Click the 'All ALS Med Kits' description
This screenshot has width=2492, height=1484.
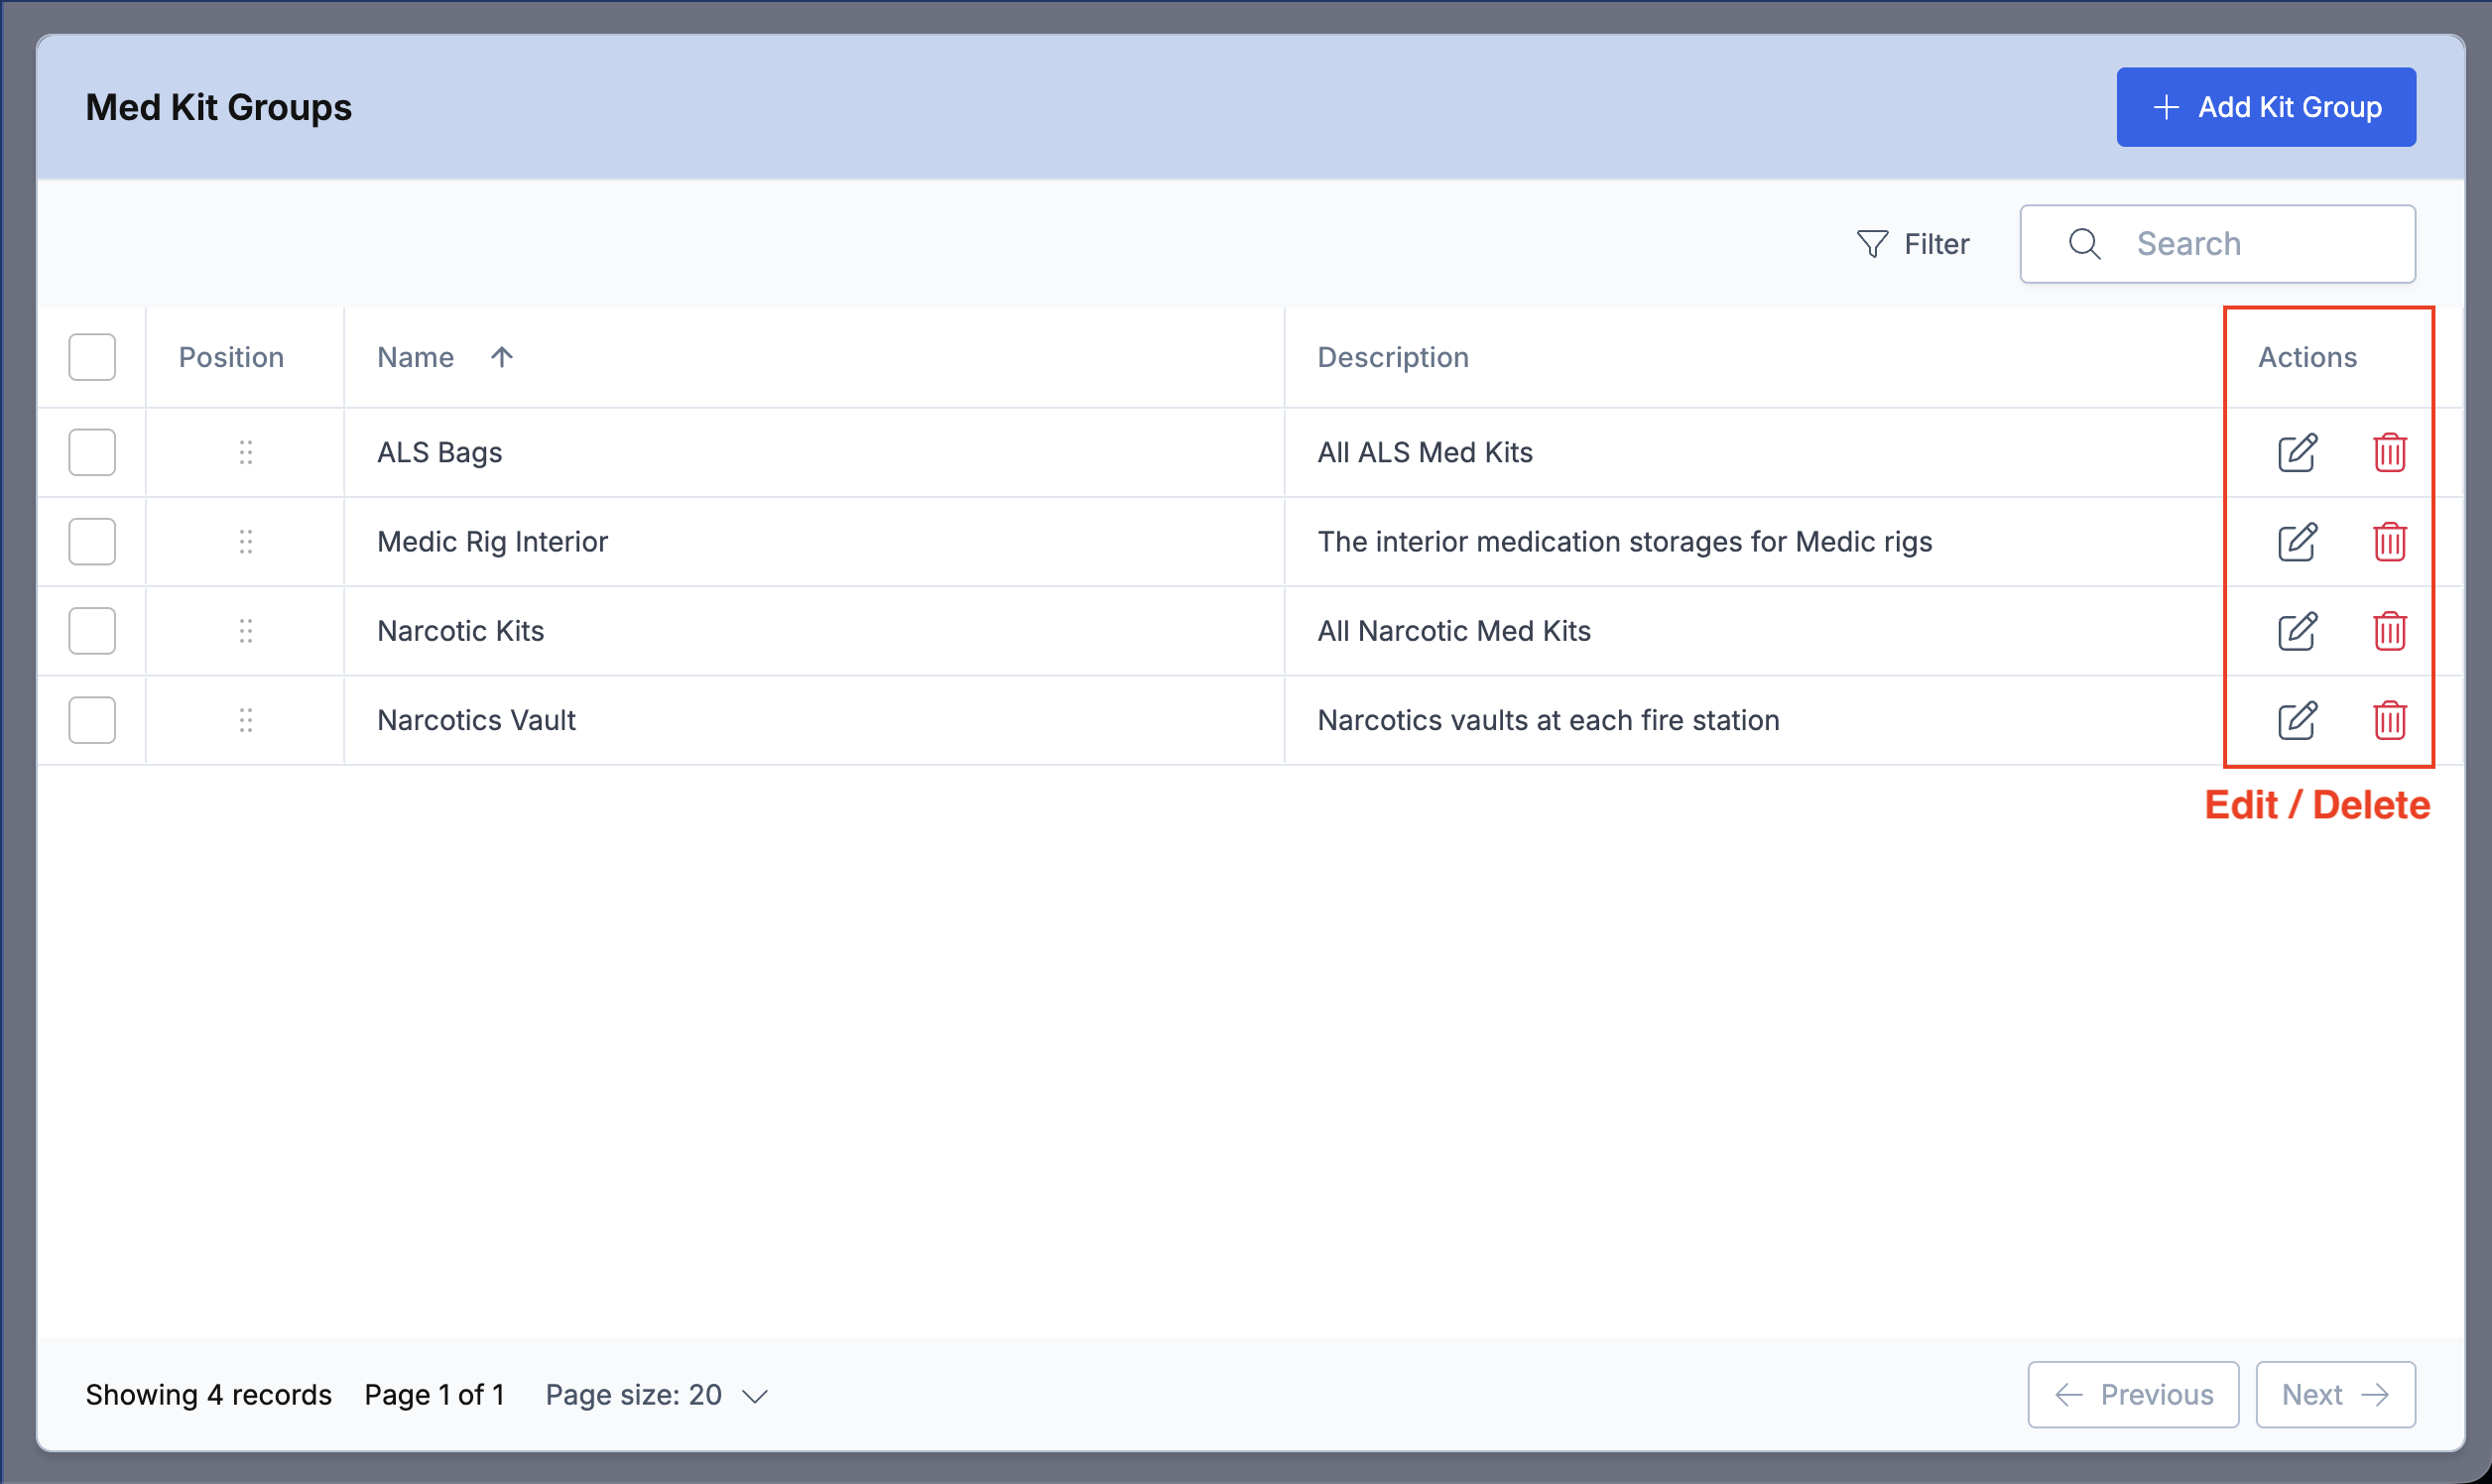pyautogui.click(x=1425, y=453)
